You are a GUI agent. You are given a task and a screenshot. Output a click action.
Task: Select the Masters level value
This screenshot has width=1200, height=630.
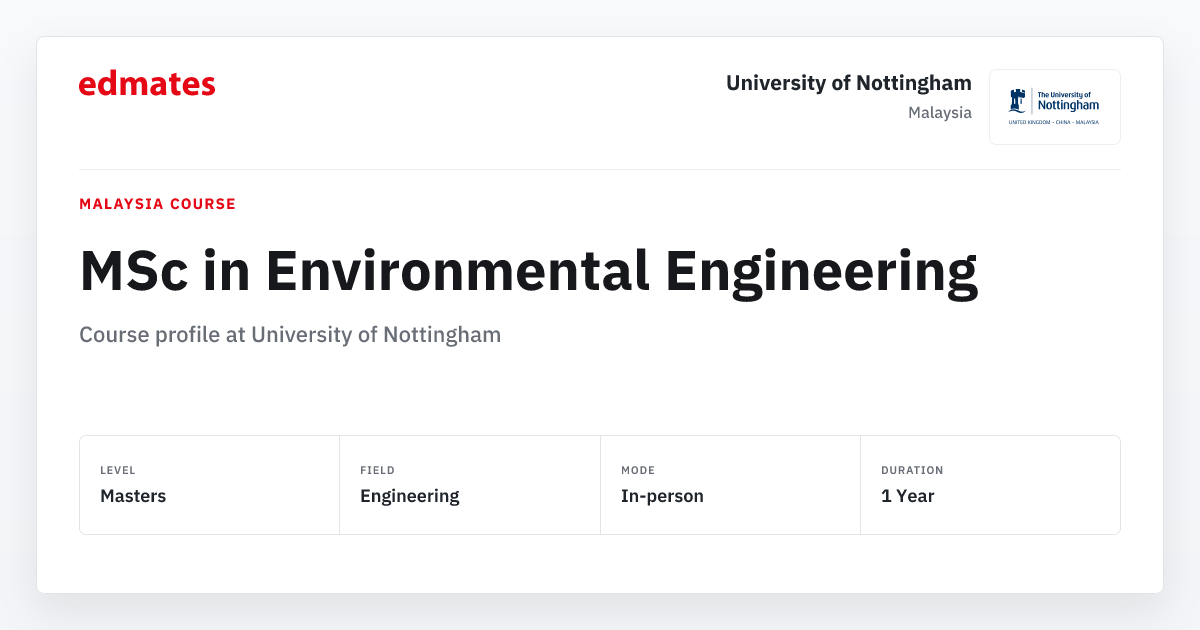(133, 496)
